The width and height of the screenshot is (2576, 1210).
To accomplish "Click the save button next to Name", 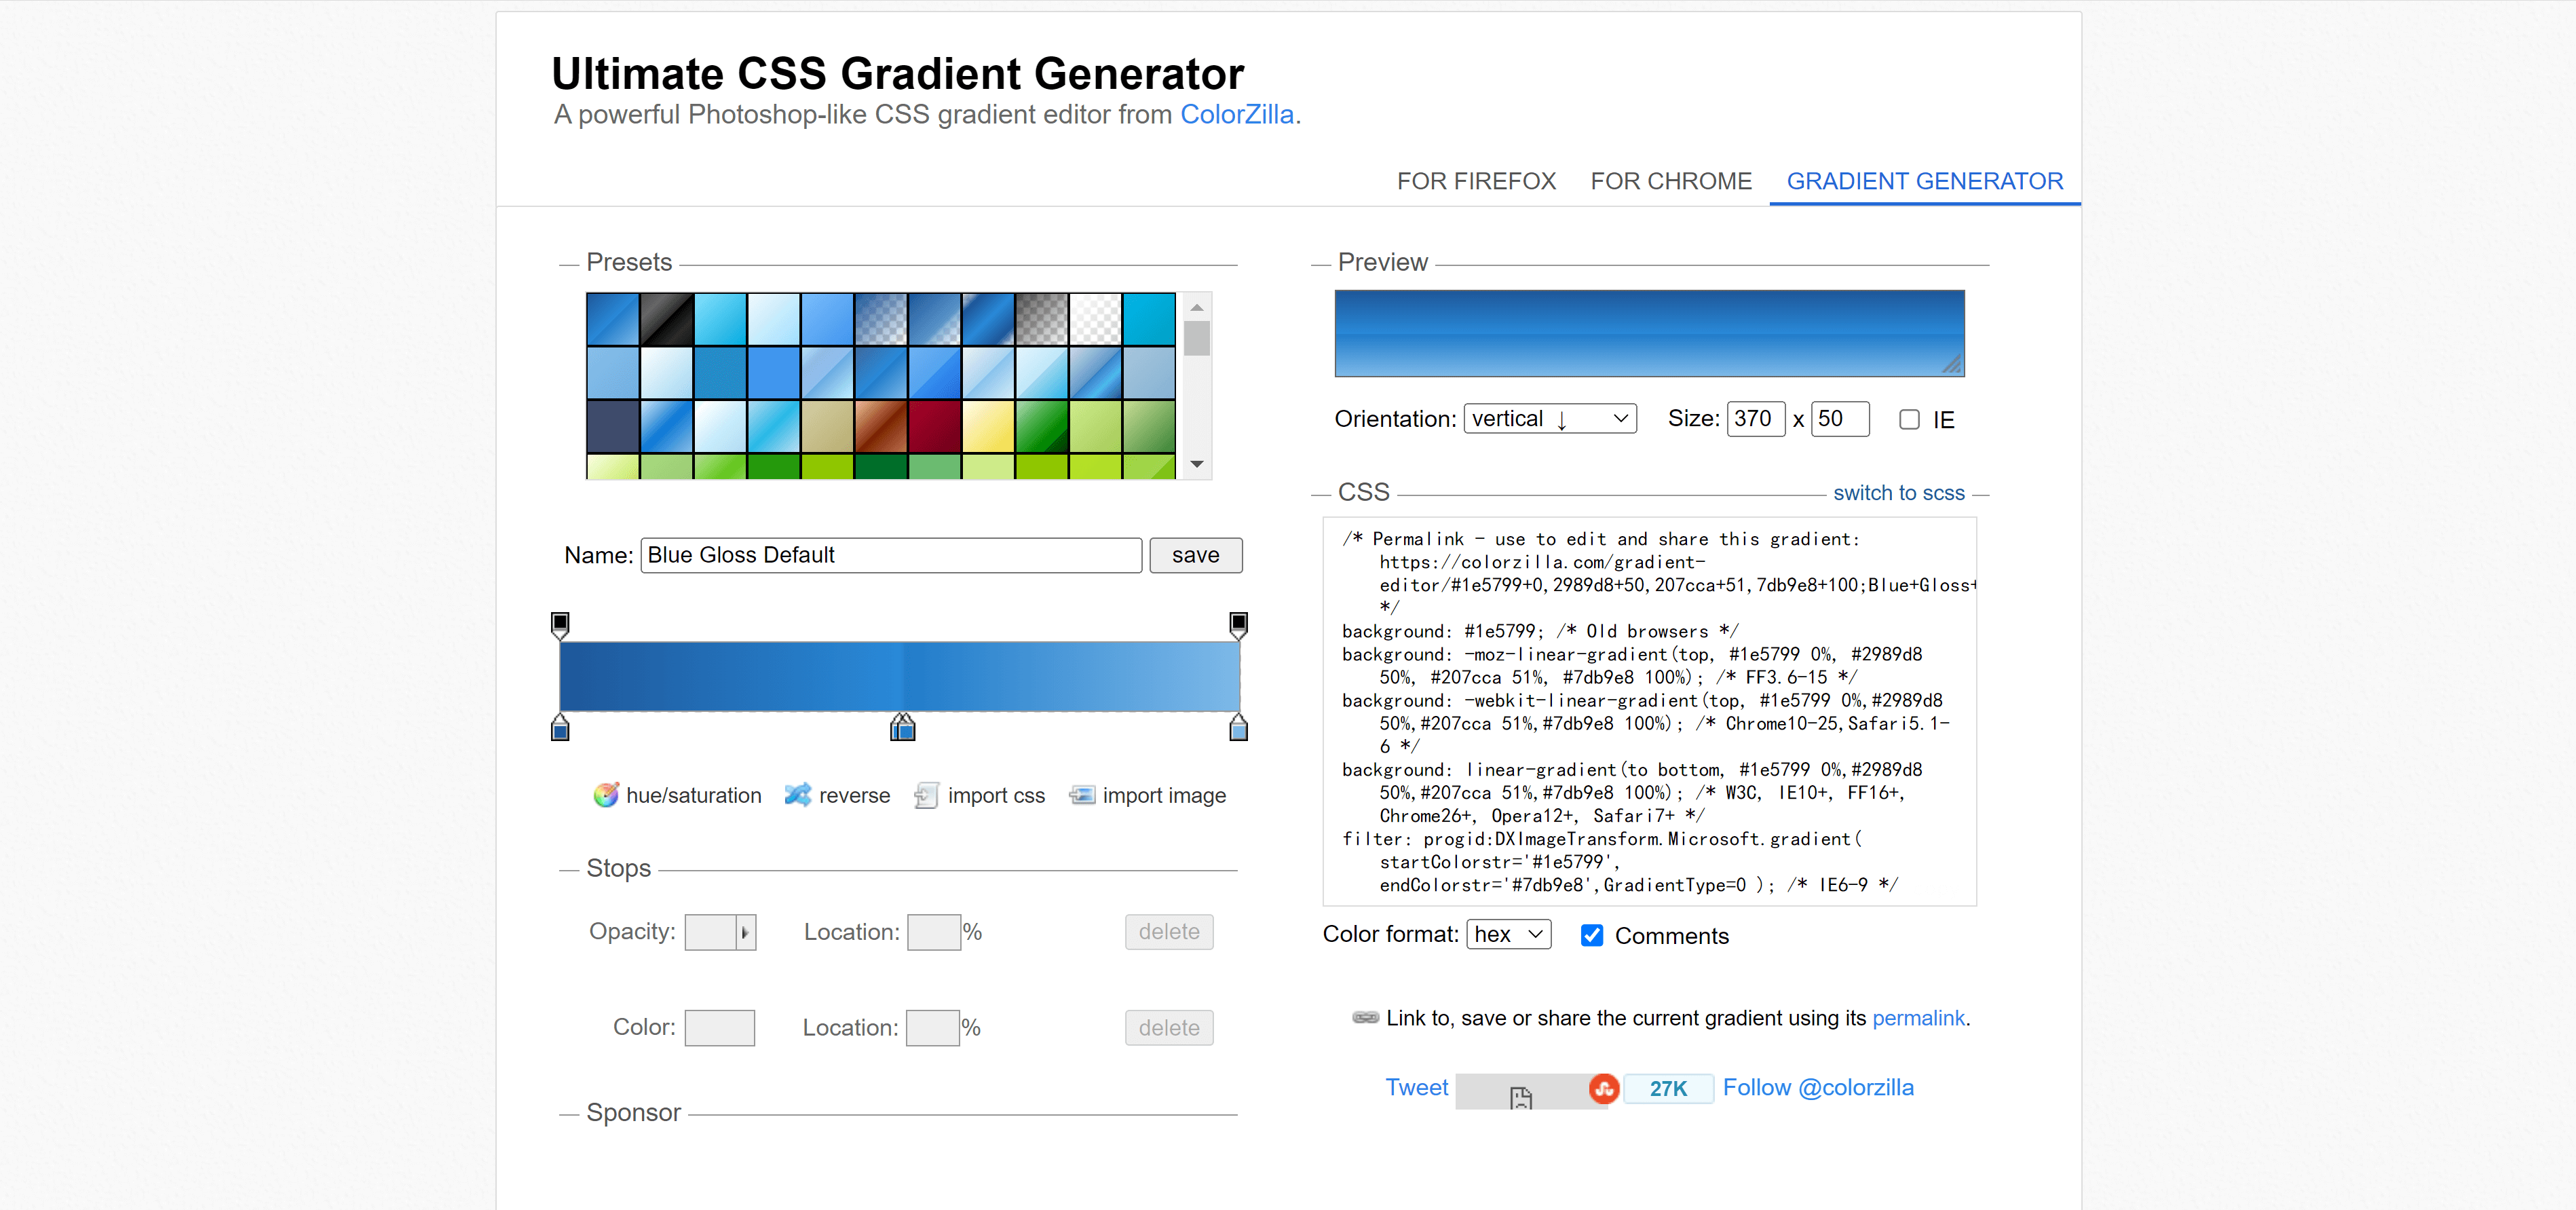I will coord(1195,555).
